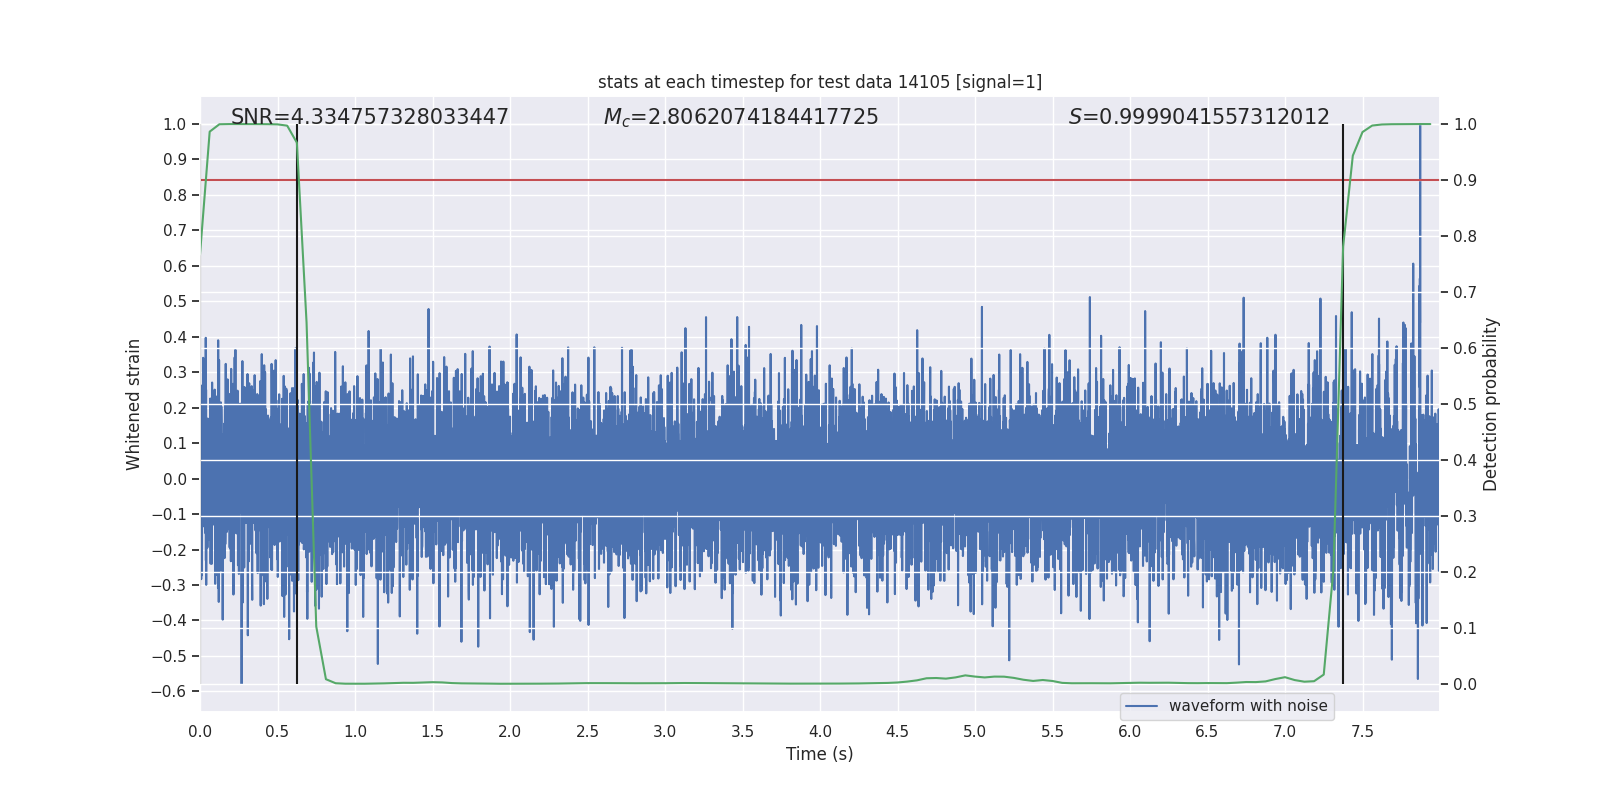Click the 'Time (s)' x-axis label

coord(819,754)
